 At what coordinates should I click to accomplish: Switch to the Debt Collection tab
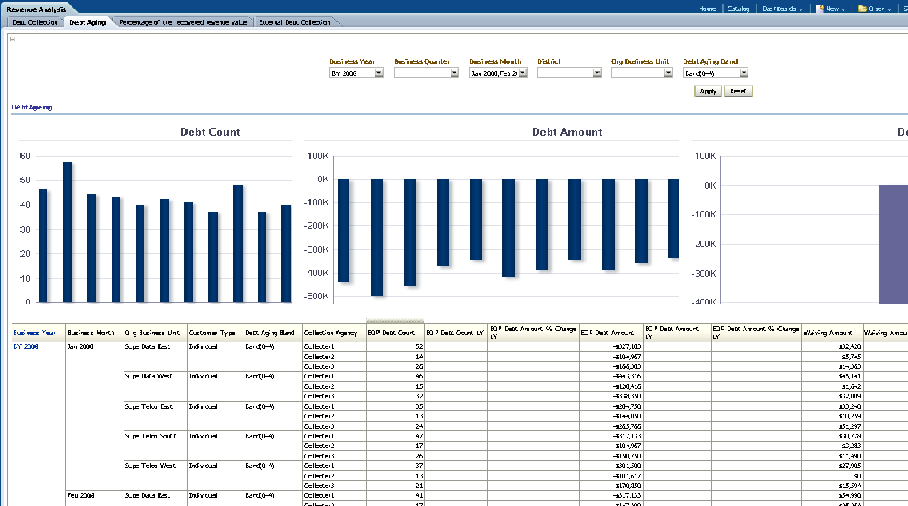pos(35,22)
